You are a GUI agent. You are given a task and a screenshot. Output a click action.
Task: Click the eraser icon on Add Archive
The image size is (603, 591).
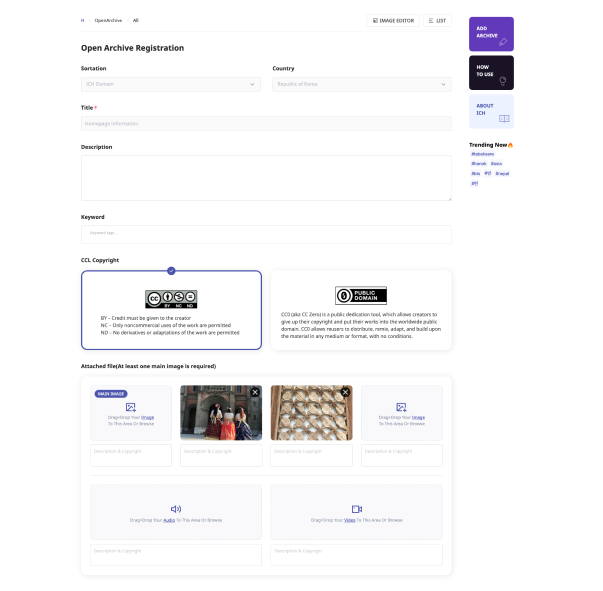pyautogui.click(x=503, y=42)
